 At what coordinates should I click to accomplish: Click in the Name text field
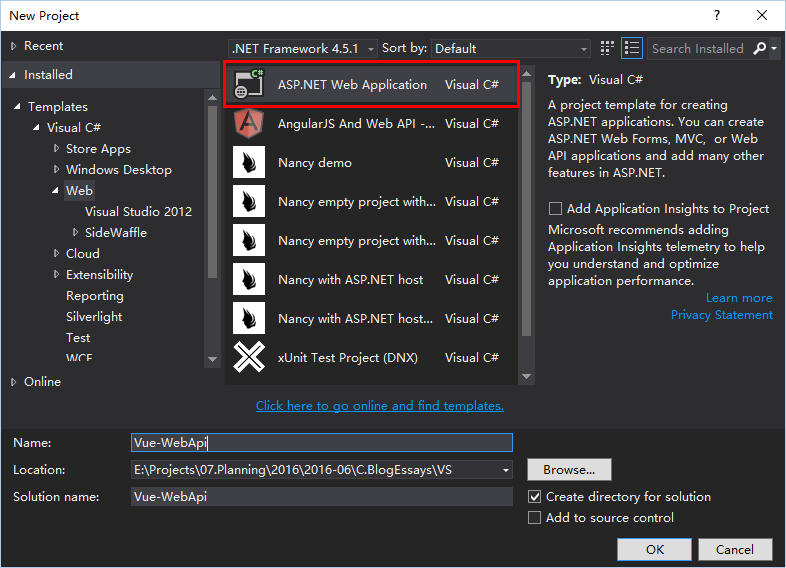322,443
